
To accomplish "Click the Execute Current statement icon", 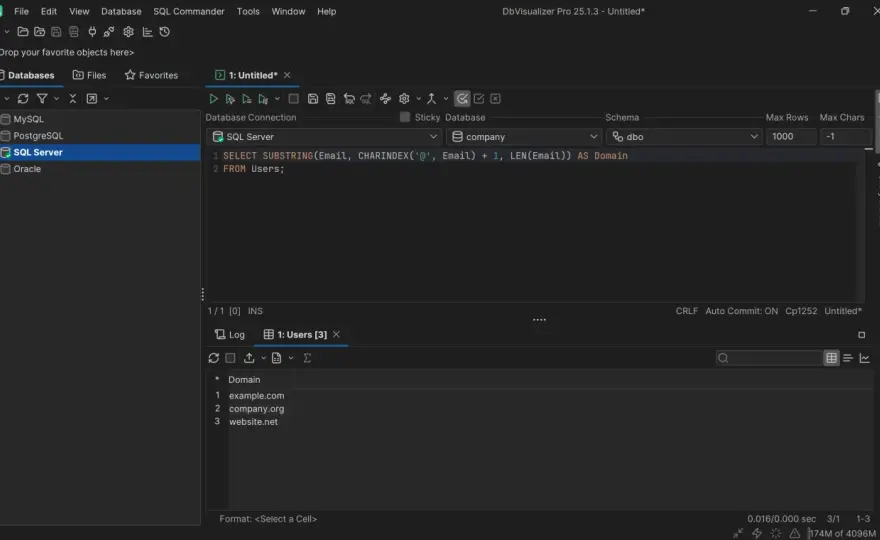I will coord(230,99).
